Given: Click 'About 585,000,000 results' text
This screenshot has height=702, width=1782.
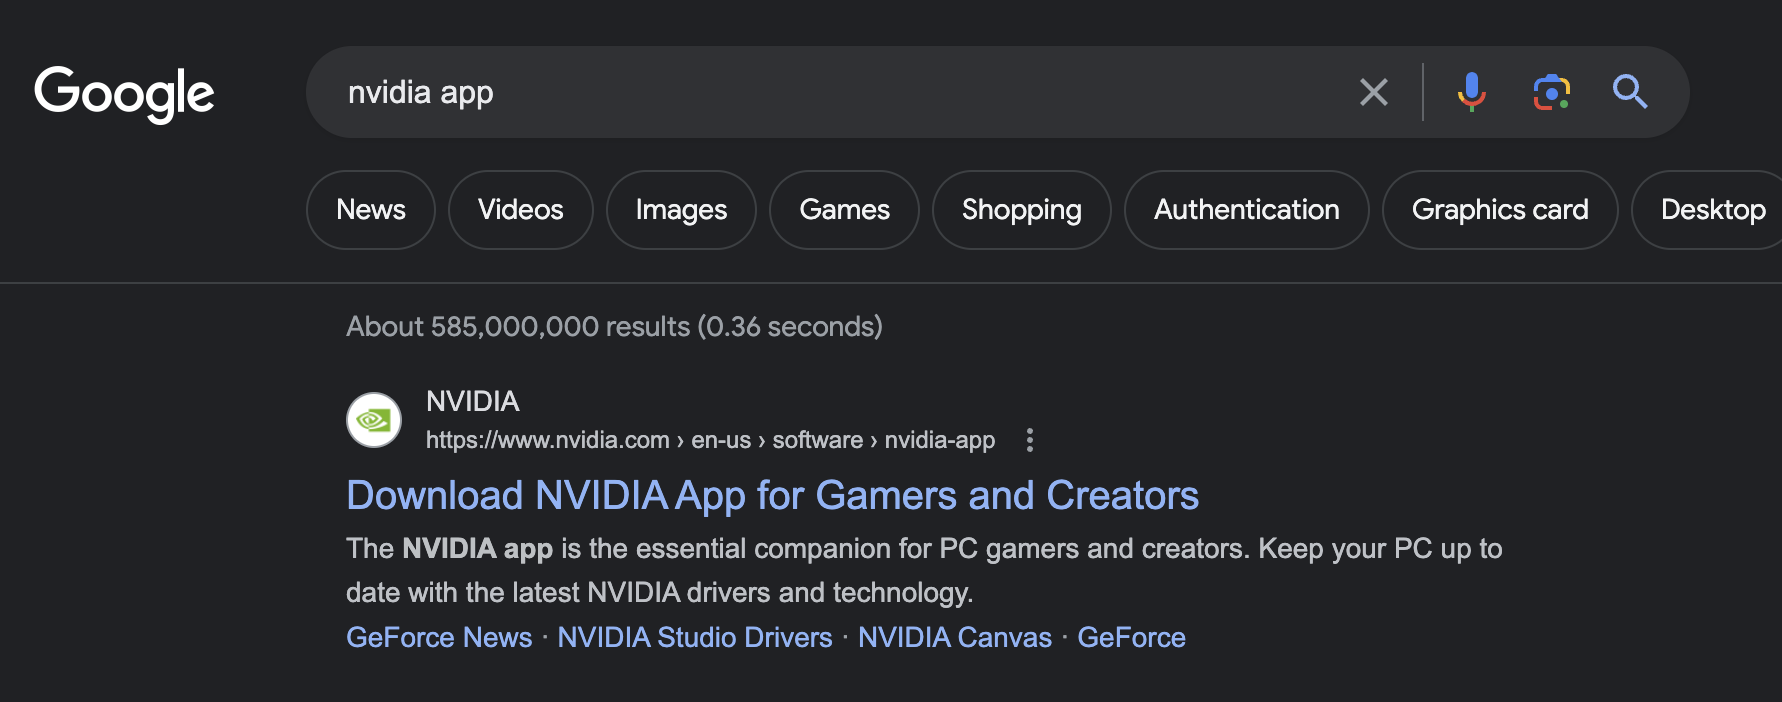Looking at the screenshot, I should [x=518, y=327].
